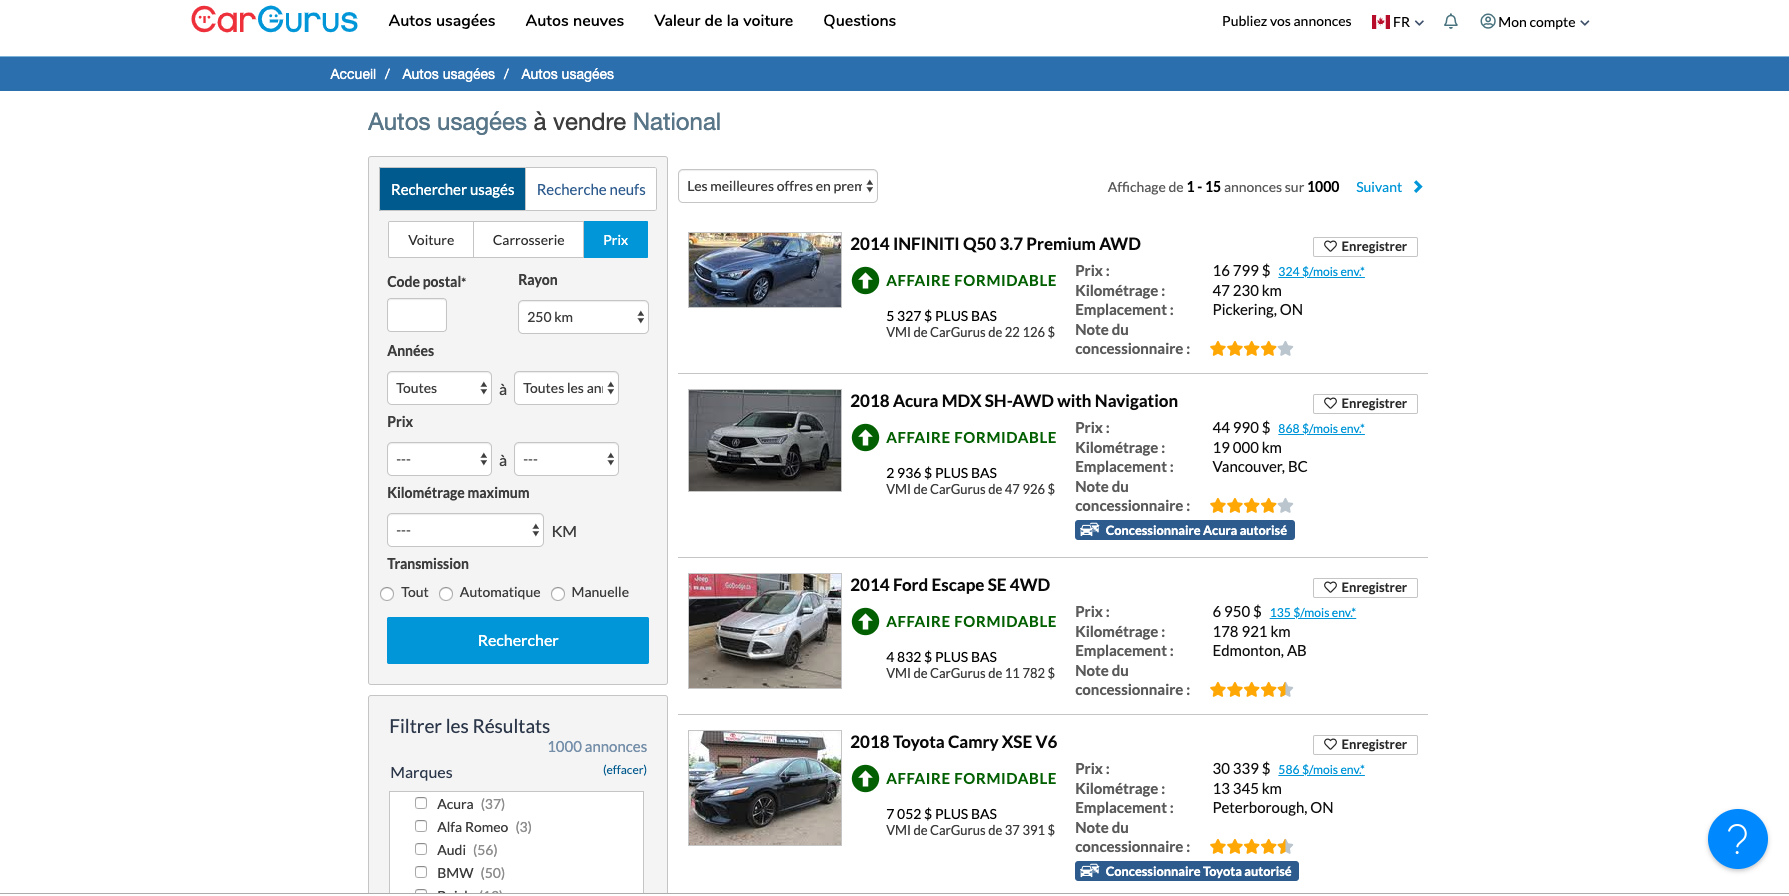Click green deal arrow icon for Ford Escape
This screenshot has height=896, width=1789.
865,622
